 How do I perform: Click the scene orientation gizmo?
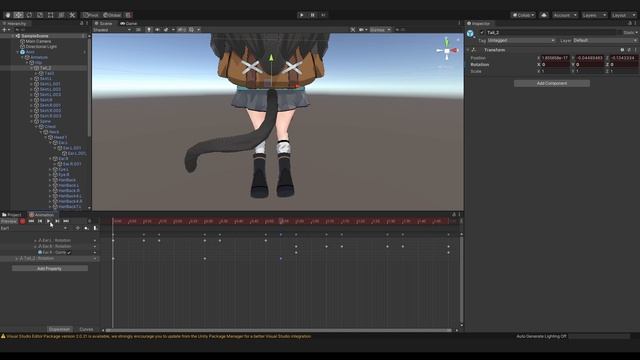click(447, 51)
